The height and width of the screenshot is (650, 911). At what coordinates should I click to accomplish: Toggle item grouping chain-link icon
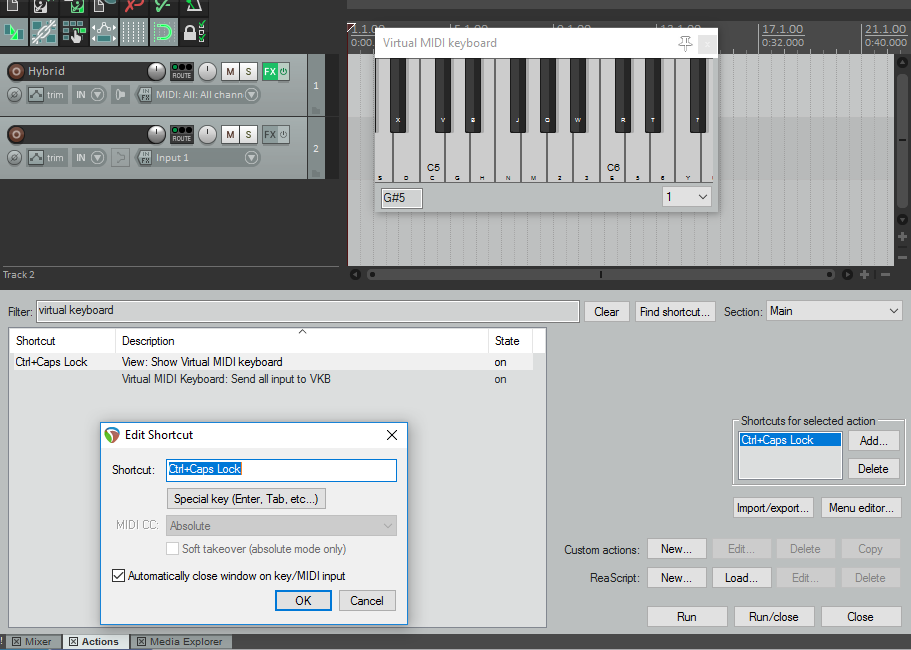[x=44, y=33]
